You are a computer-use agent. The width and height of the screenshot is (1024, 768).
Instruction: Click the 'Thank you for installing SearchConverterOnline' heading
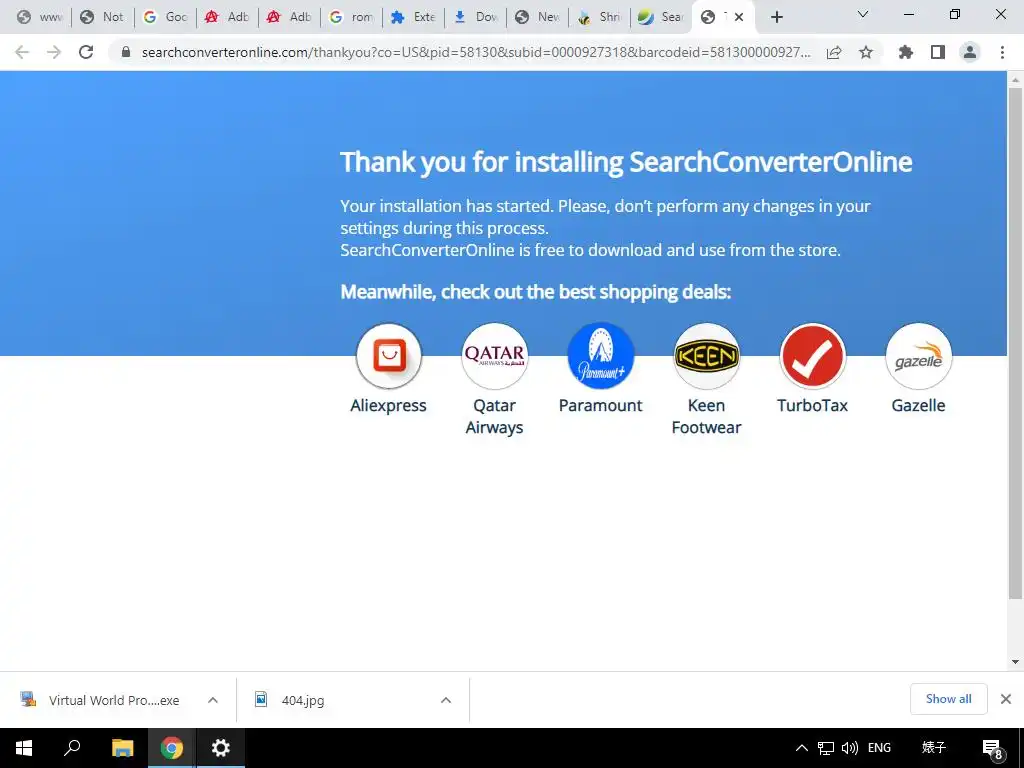(626, 162)
